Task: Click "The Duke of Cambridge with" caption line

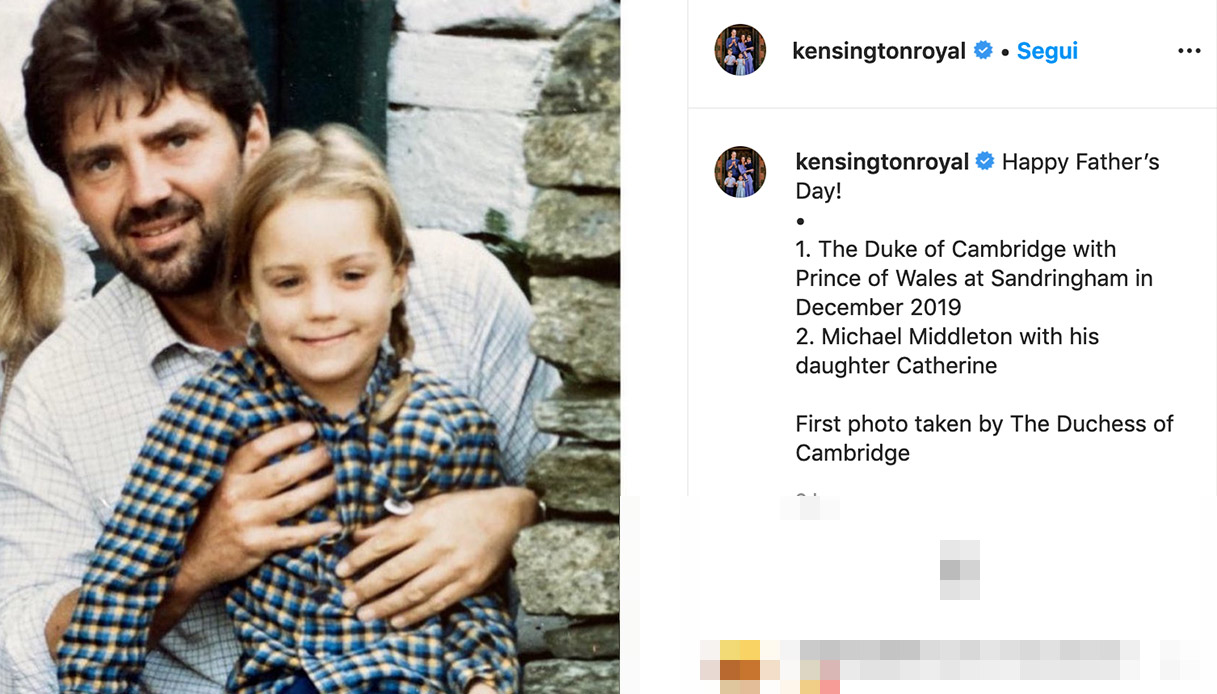Action: pos(955,249)
